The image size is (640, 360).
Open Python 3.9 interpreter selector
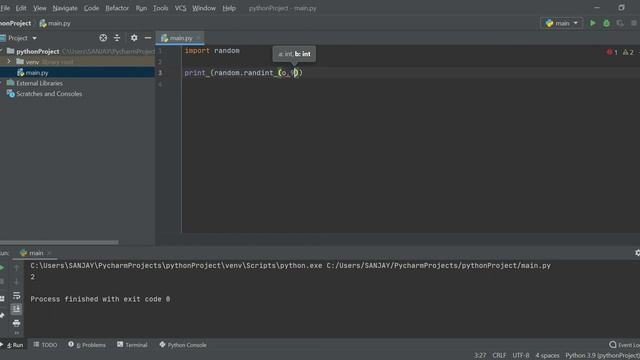coord(602,355)
